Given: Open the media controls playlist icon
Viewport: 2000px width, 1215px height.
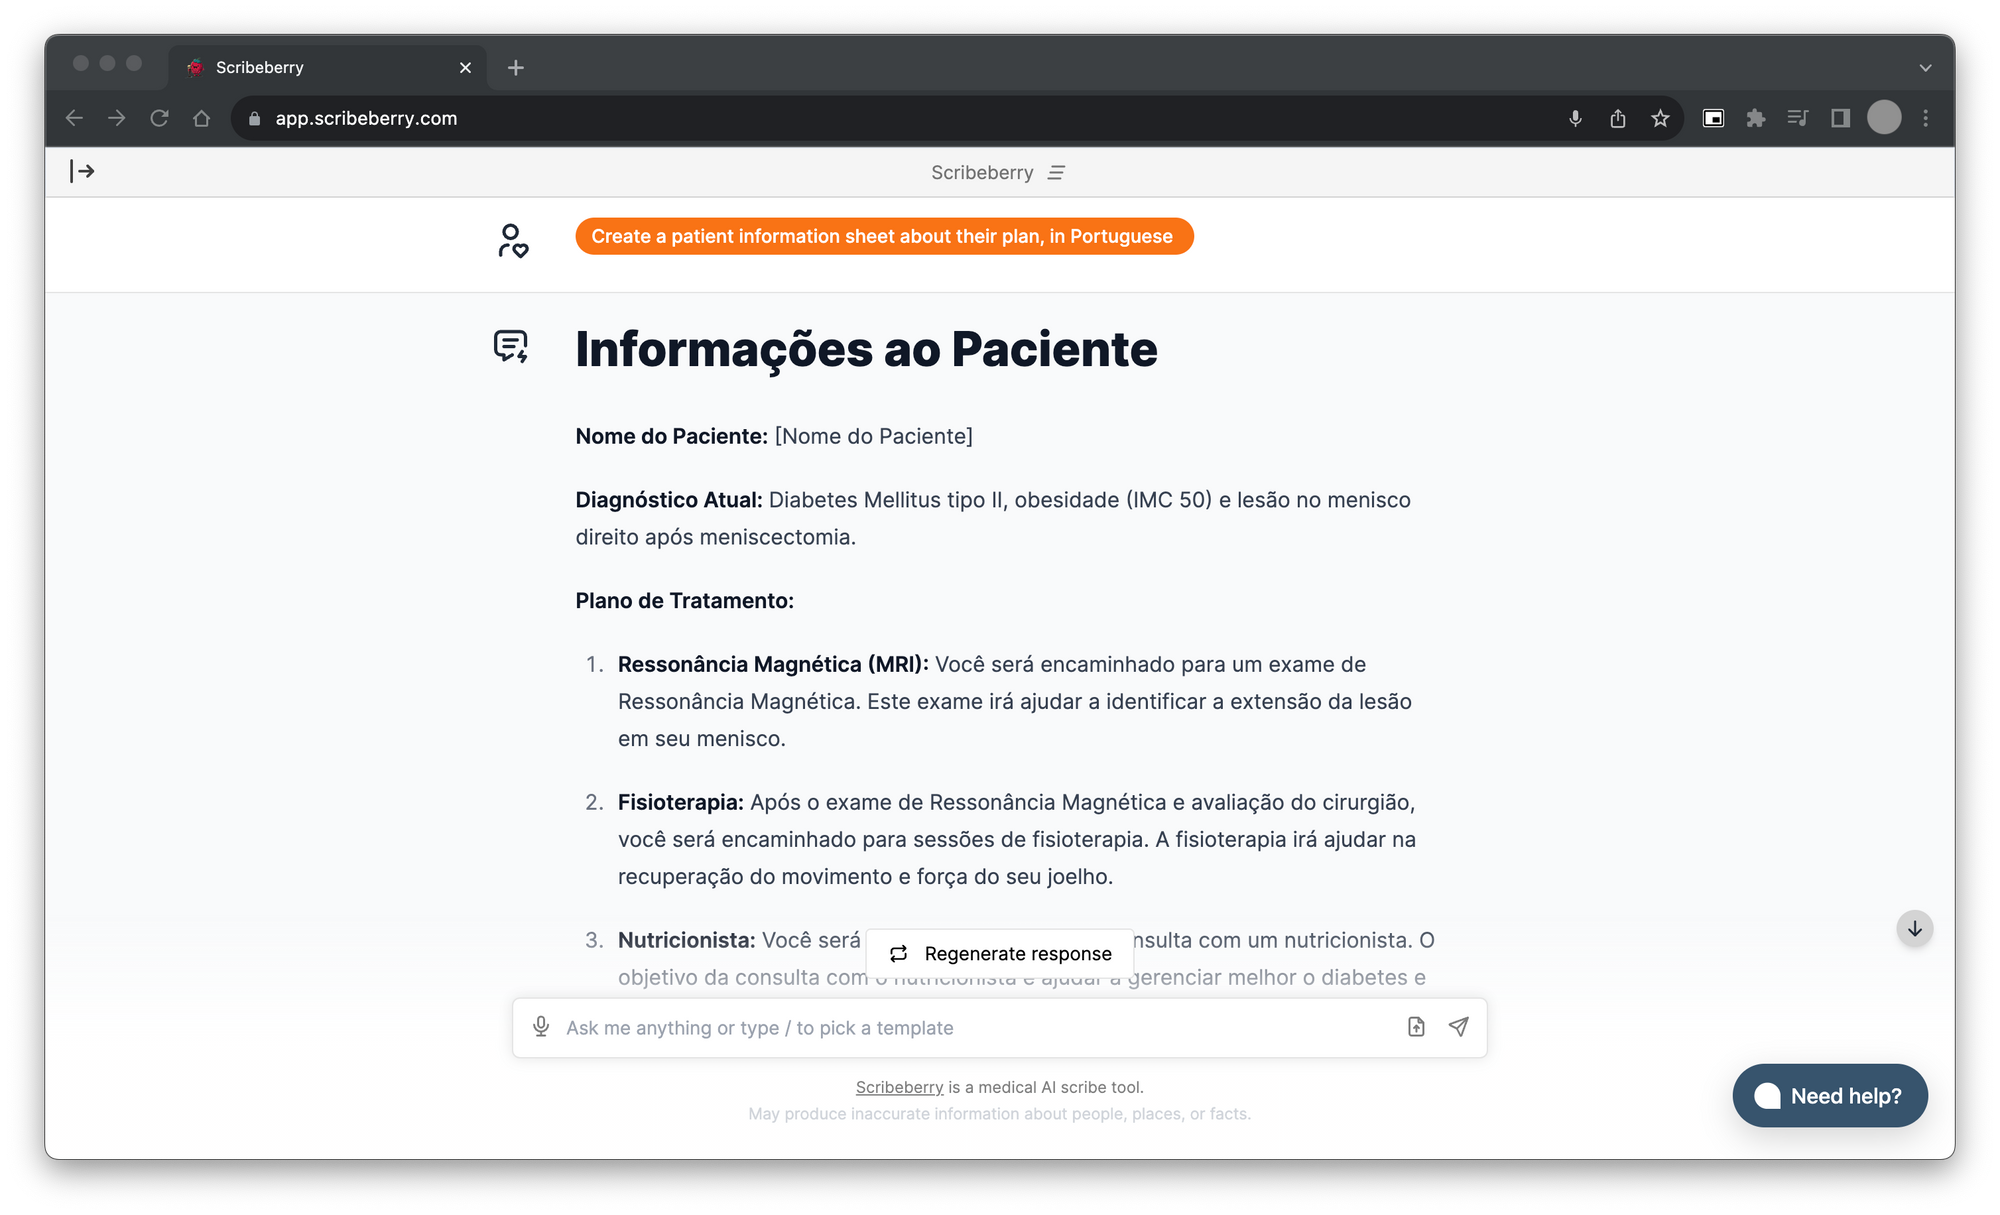Looking at the screenshot, I should 1797,118.
